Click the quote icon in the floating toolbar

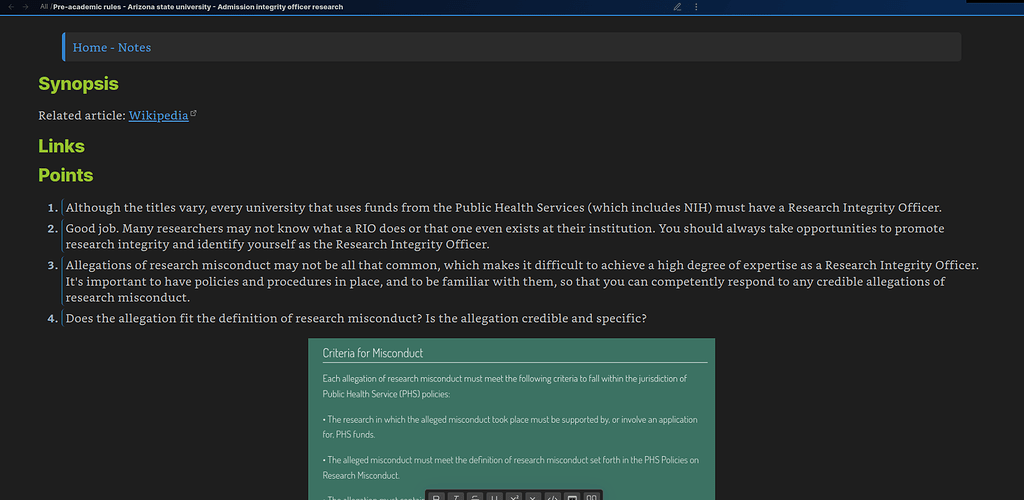tap(591, 496)
